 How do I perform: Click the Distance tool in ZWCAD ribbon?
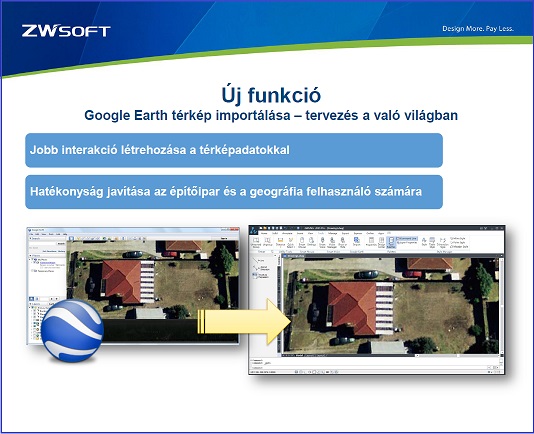click(x=280, y=242)
